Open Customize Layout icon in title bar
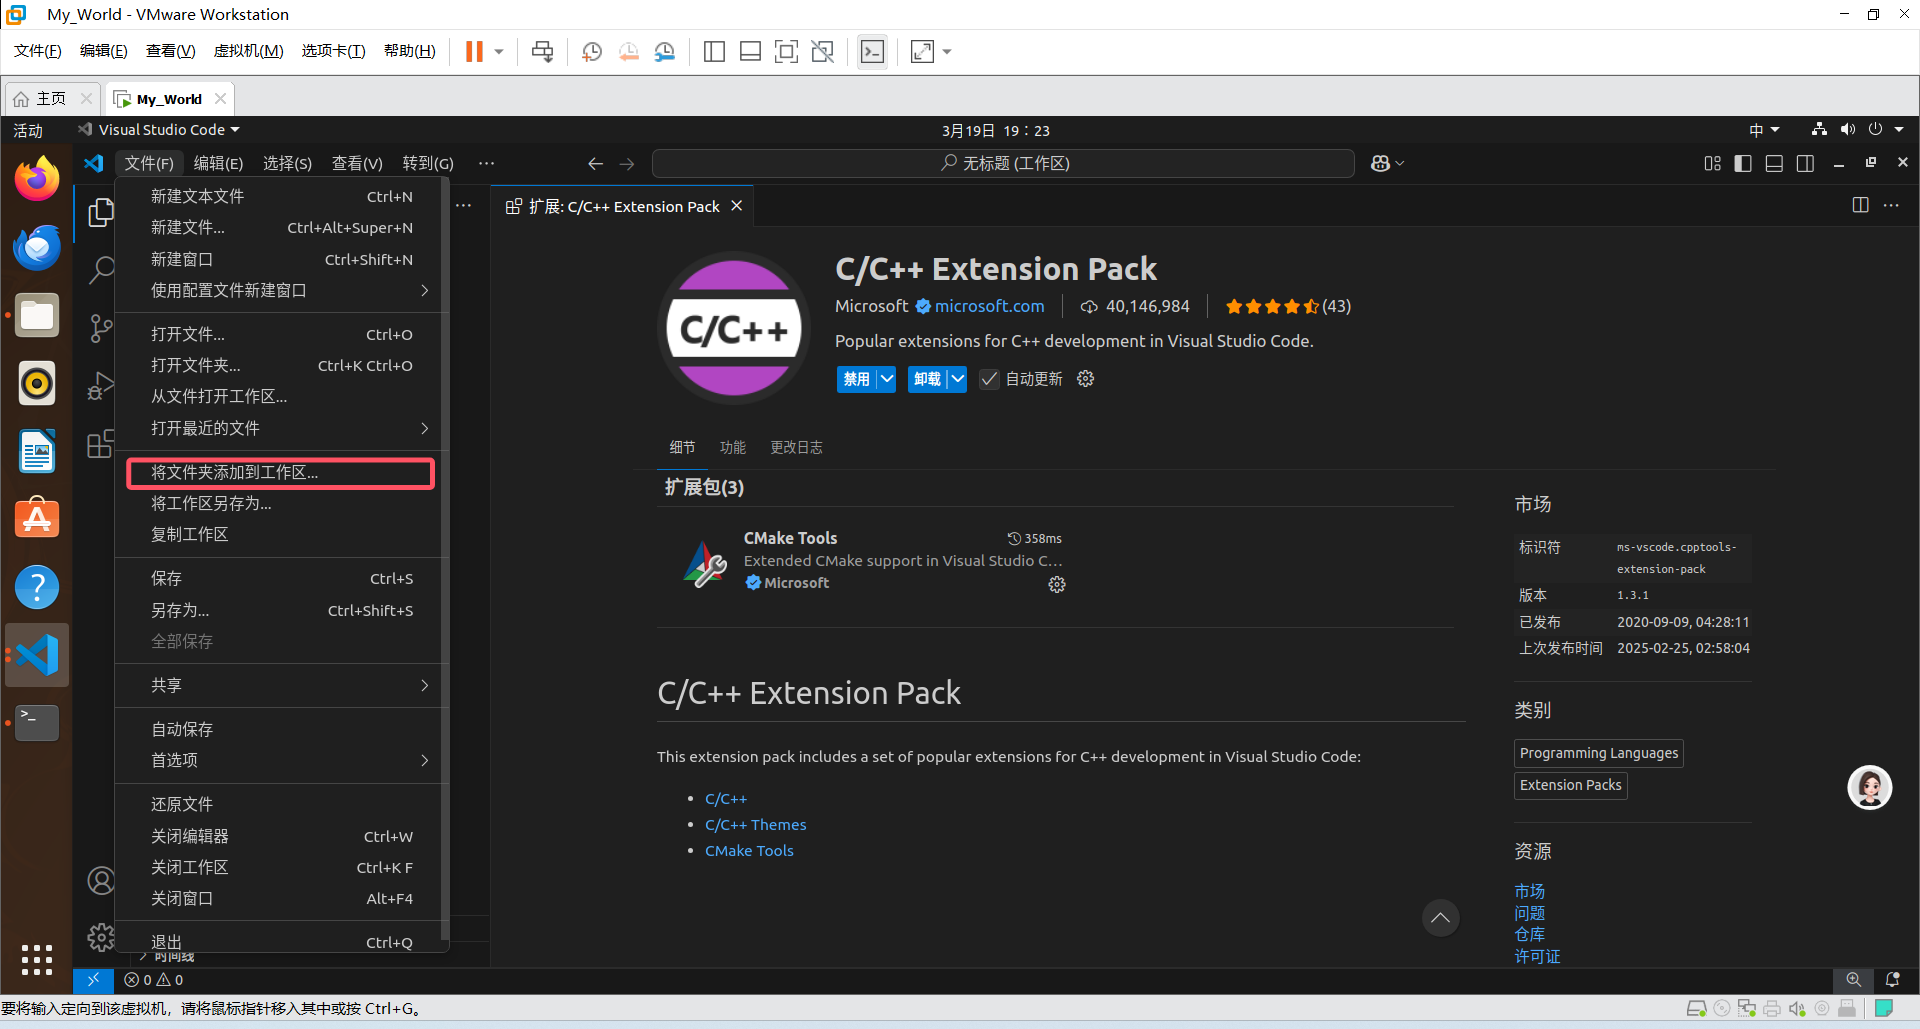 click(x=1713, y=163)
